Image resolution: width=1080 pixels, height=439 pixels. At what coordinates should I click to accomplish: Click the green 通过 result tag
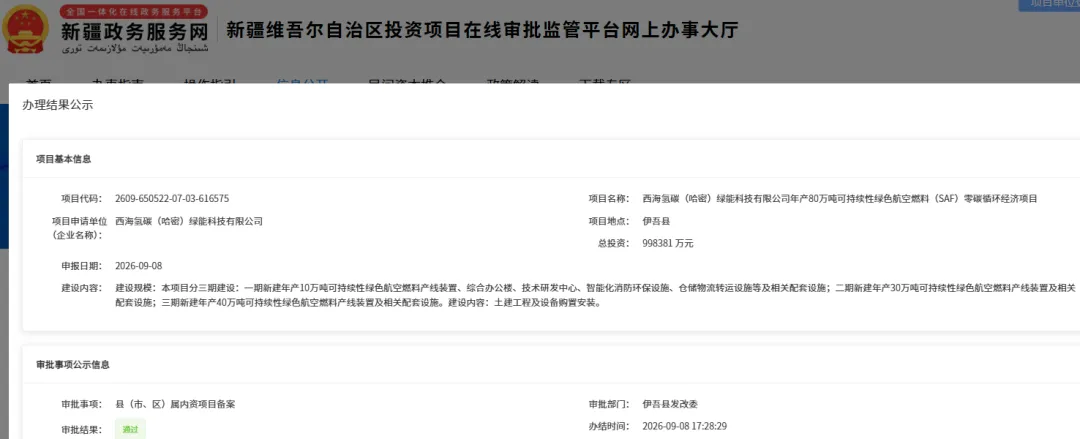coord(130,429)
